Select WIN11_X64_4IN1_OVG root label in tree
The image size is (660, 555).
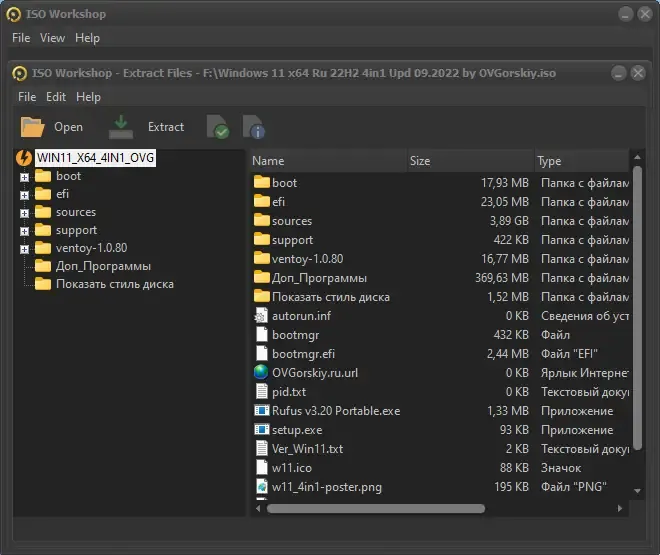click(96, 158)
